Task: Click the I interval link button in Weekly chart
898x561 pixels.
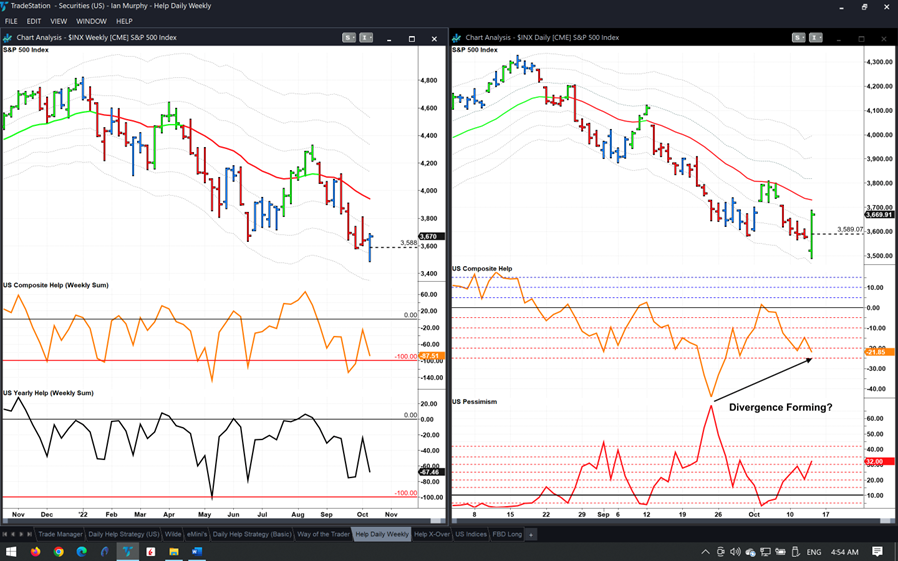Action: pyautogui.click(x=366, y=38)
